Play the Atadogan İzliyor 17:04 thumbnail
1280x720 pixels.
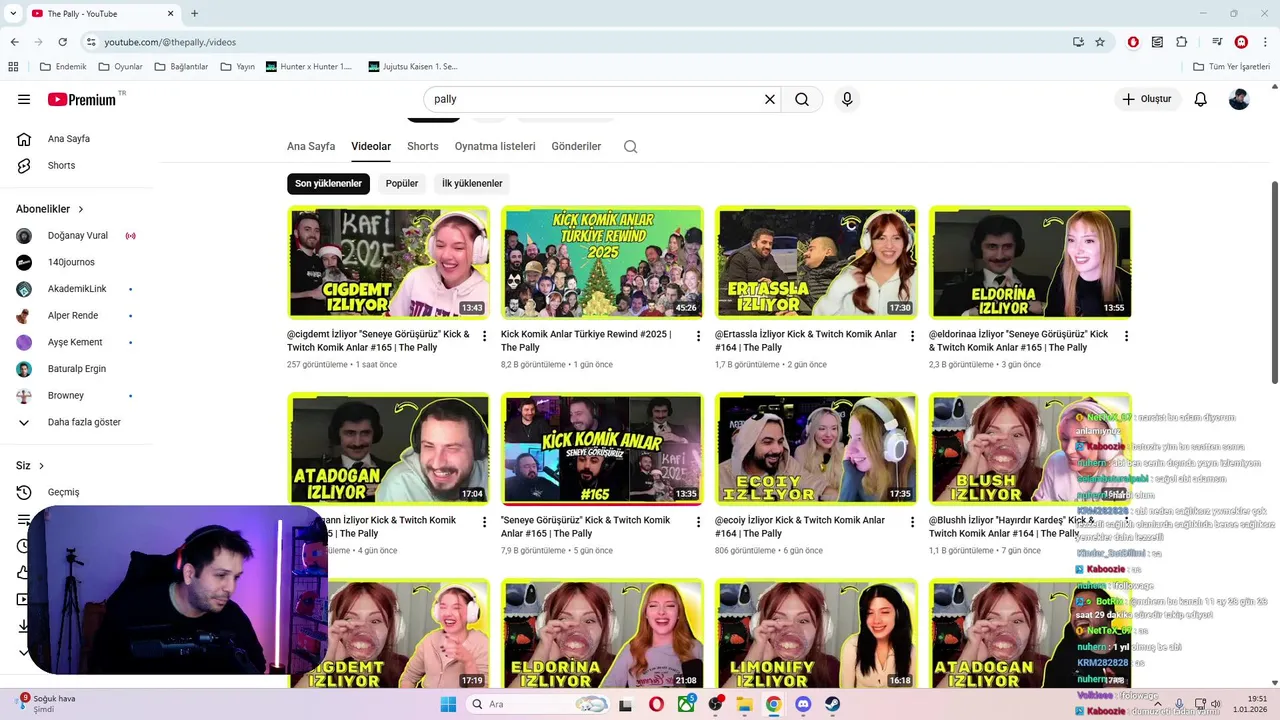click(388, 449)
